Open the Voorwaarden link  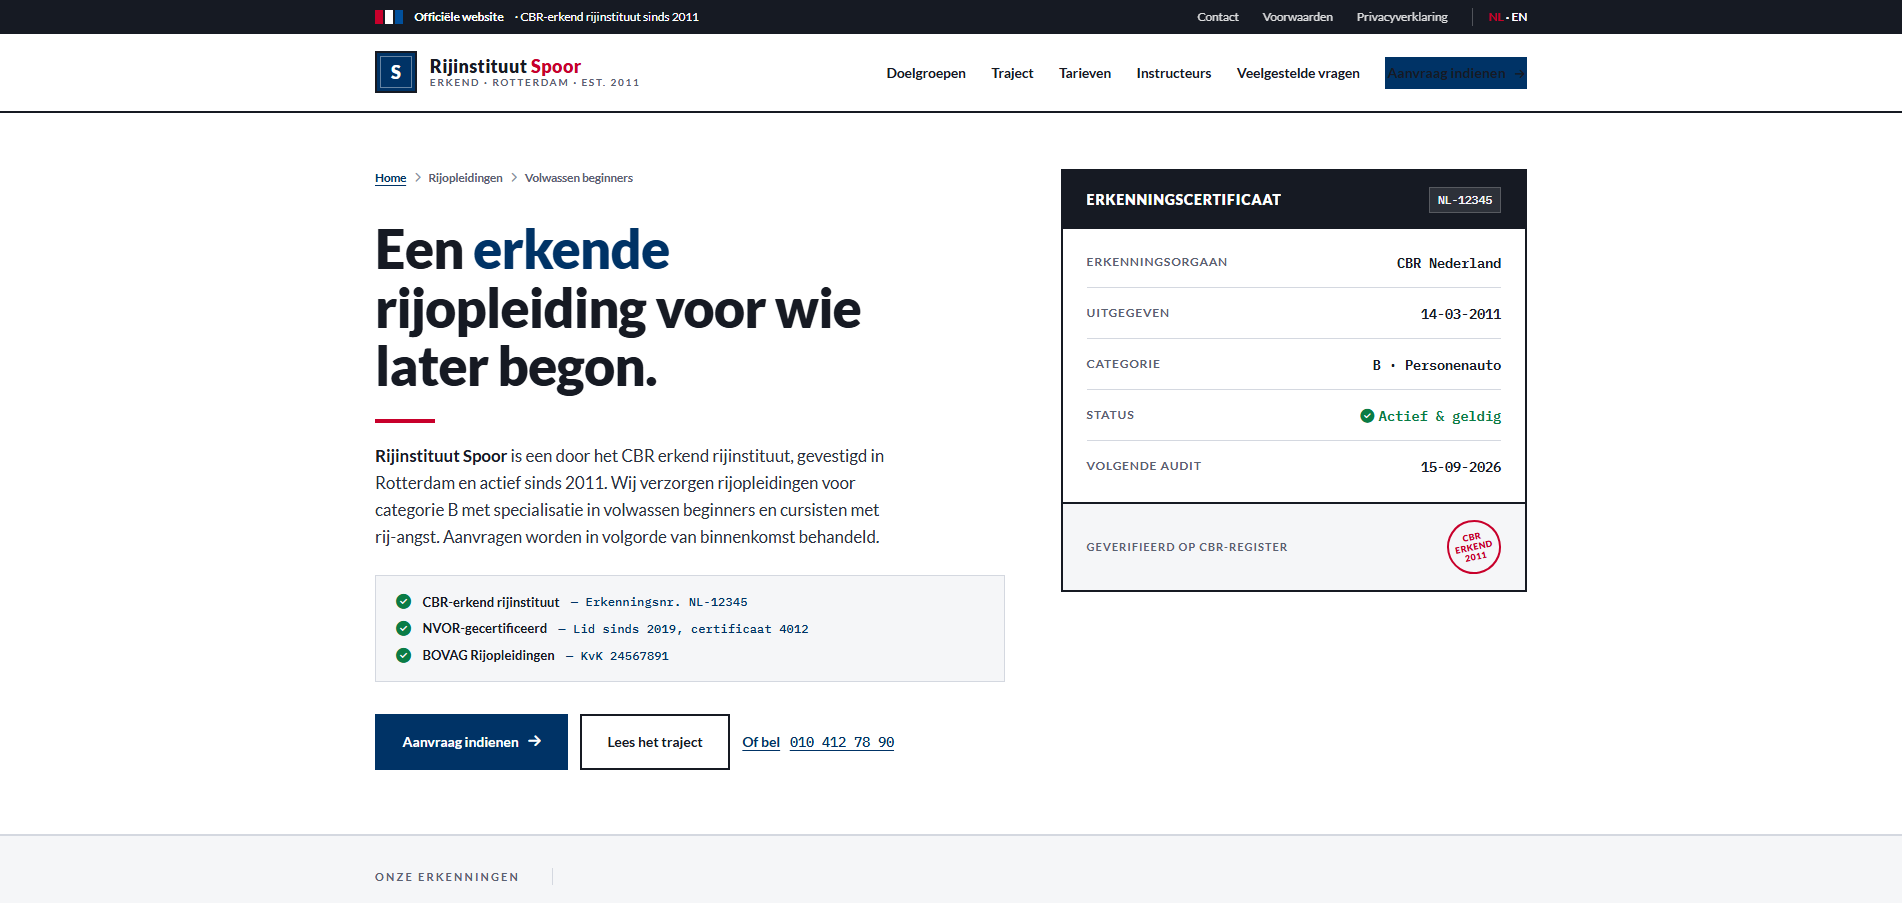tap(1297, 17)
